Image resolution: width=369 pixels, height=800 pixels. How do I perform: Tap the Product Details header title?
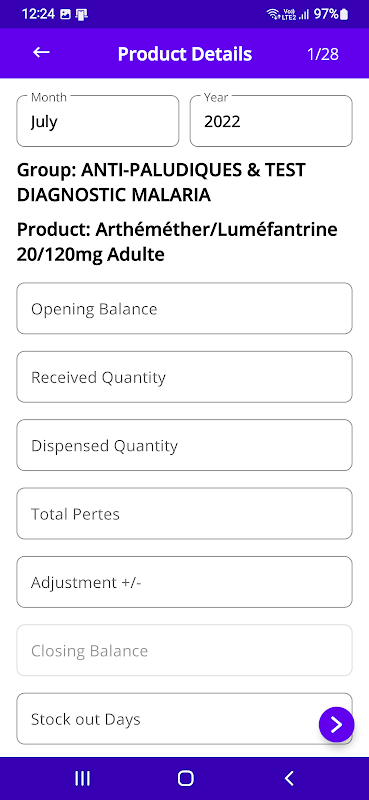(185, 54)
